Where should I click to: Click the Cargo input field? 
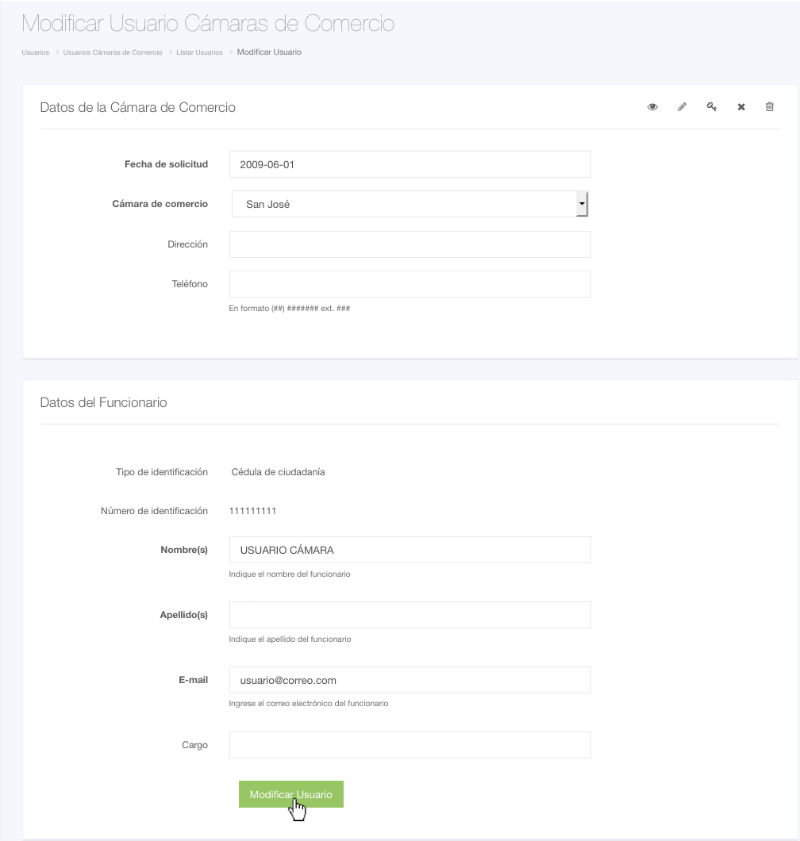point(410,745)
